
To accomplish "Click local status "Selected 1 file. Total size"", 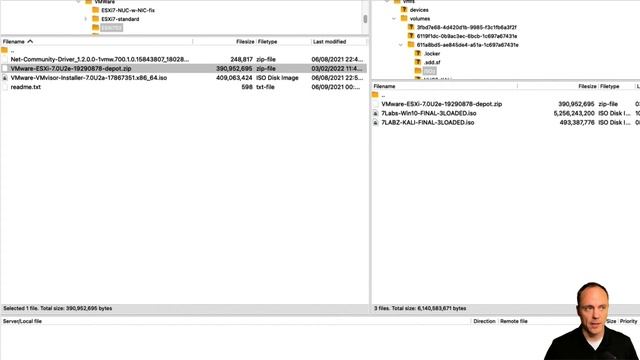I will (58, 309).
